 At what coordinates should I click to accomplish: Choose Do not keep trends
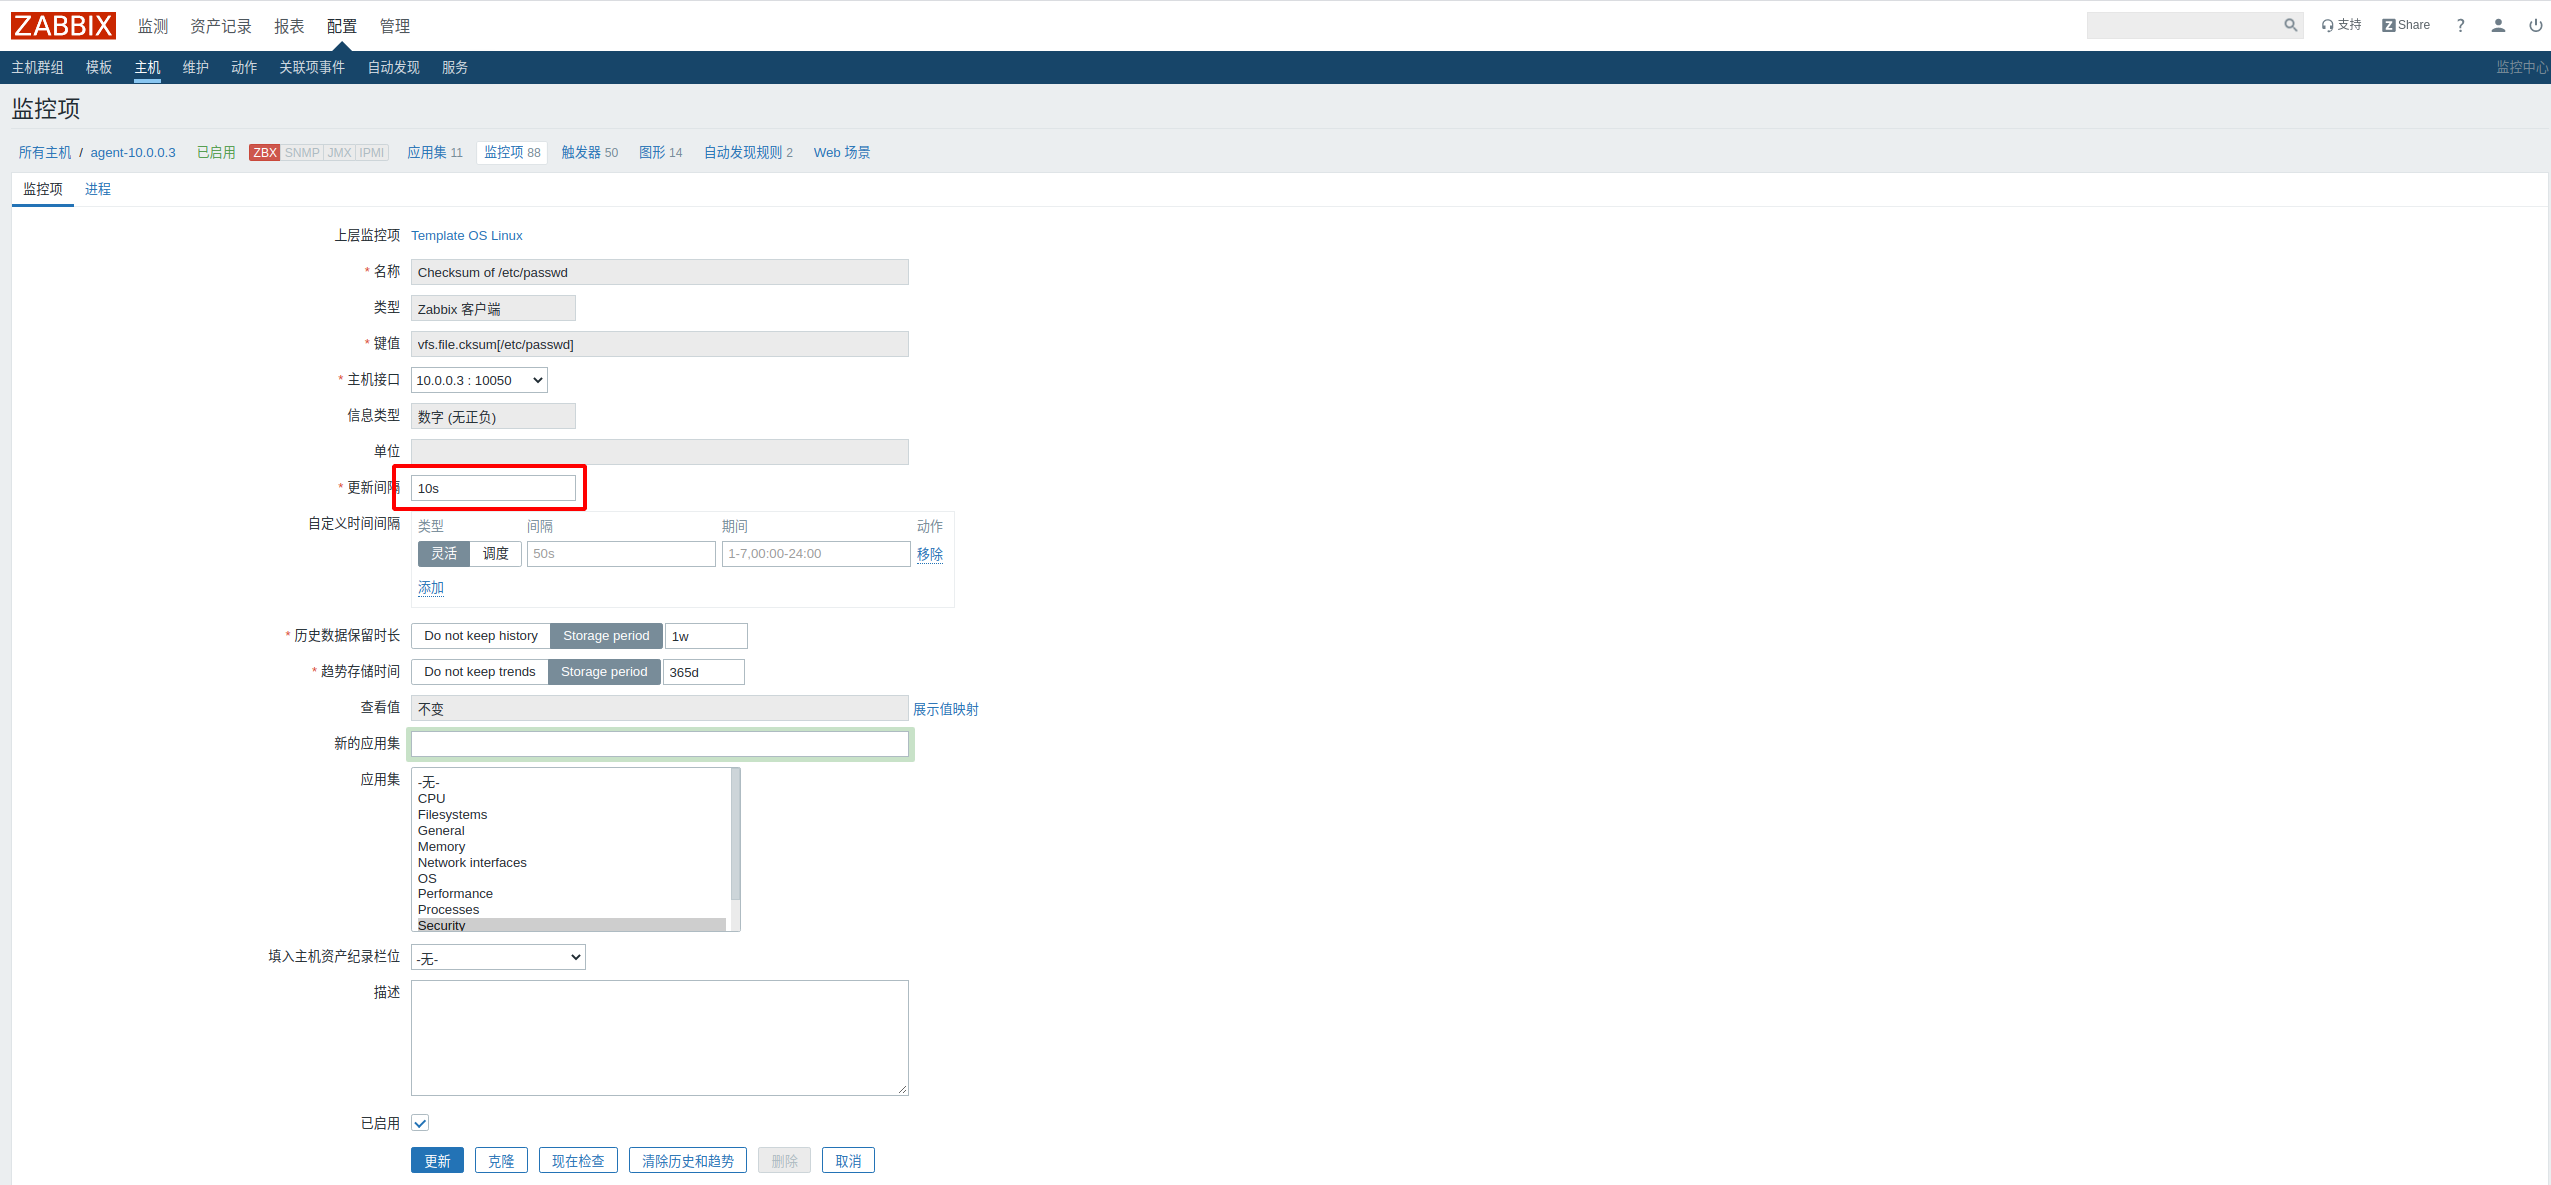coord(480,672)
